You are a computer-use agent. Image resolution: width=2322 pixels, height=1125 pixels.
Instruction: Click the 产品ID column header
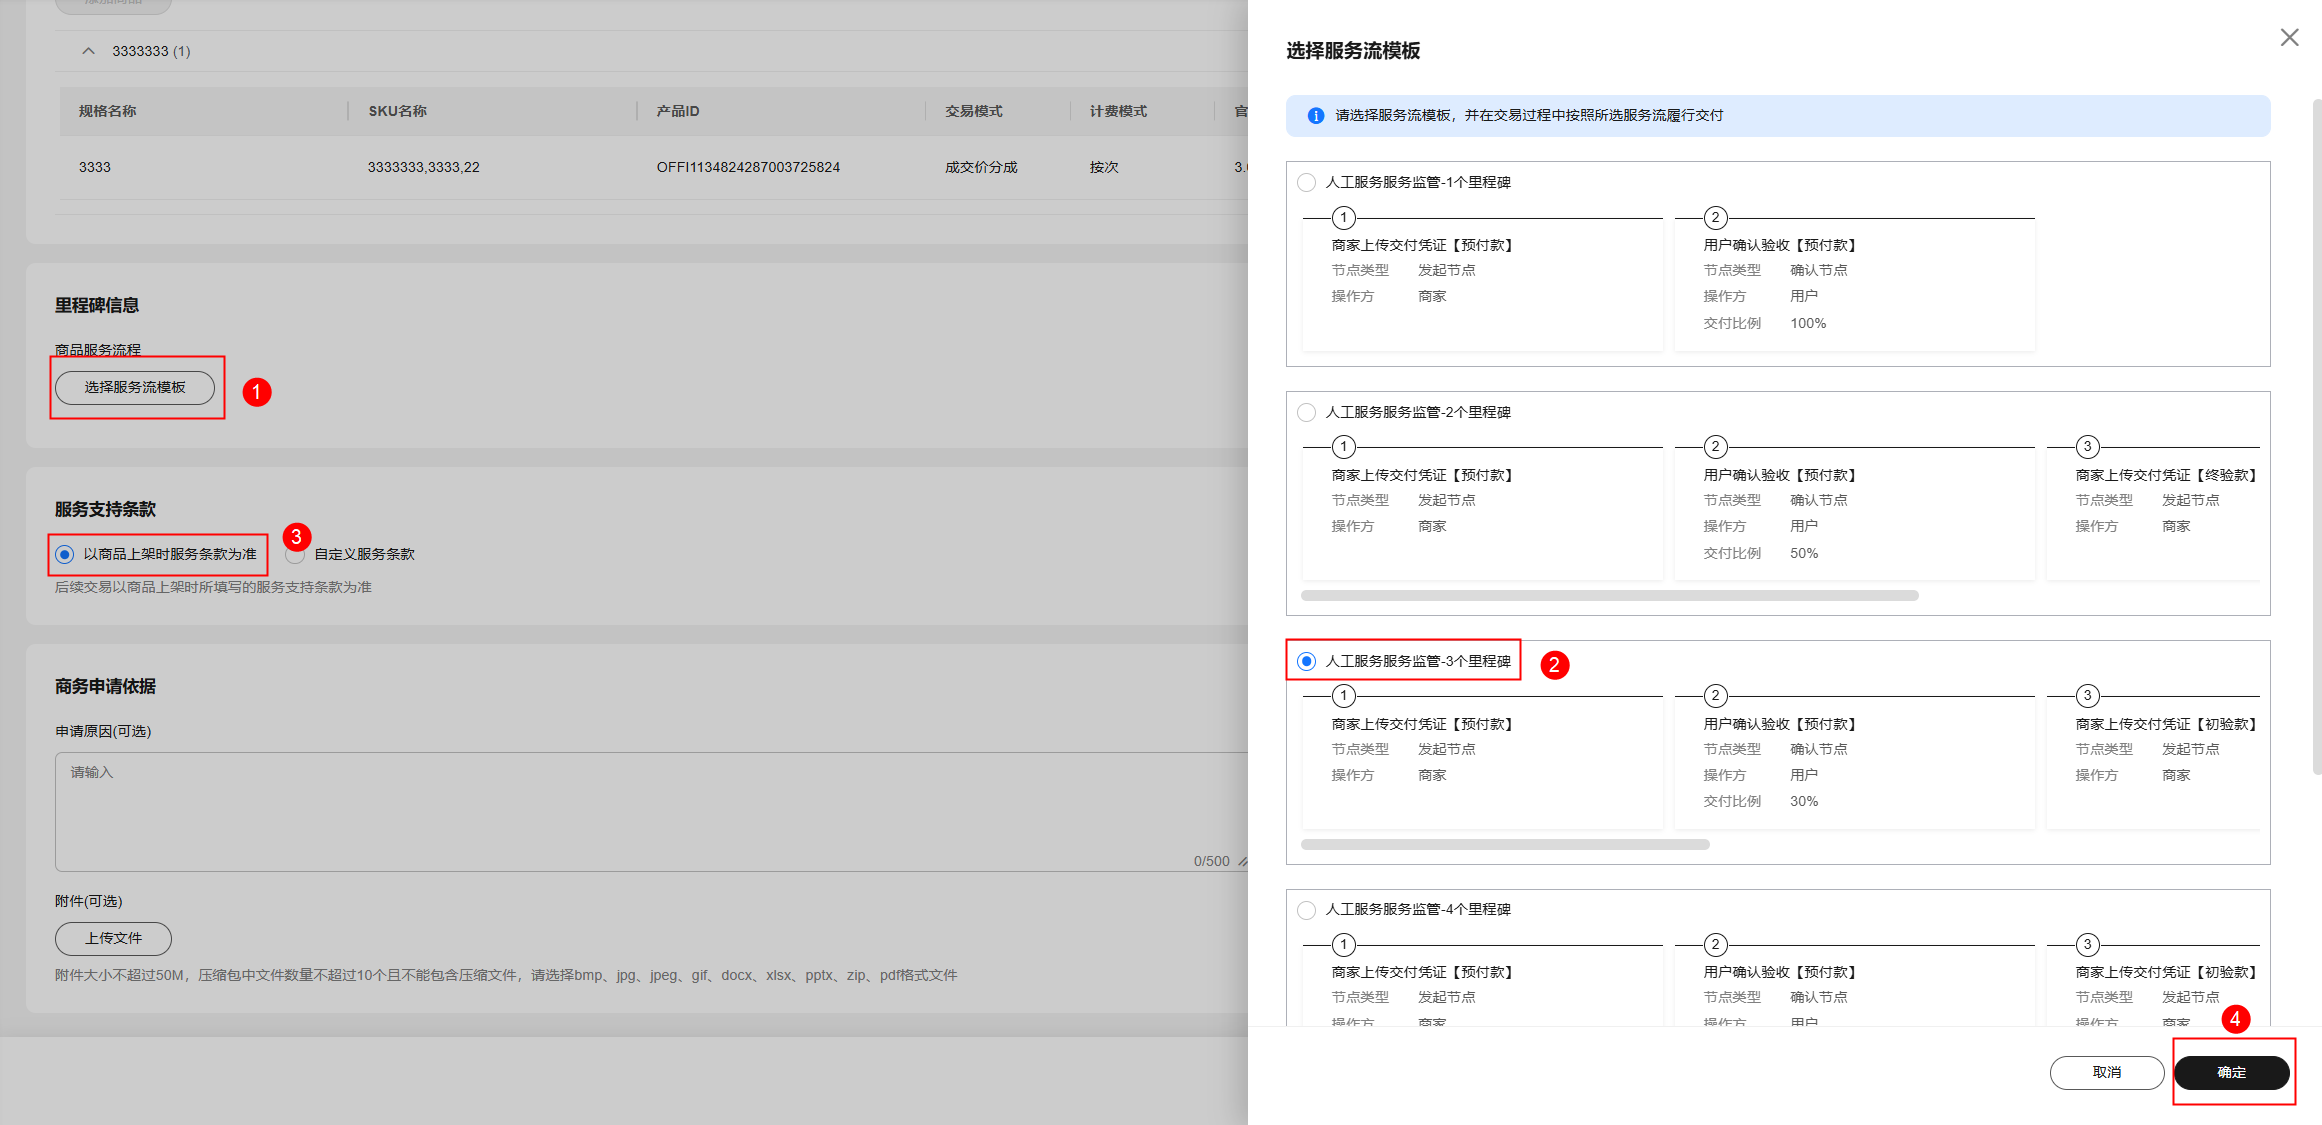tap(678, 111)
